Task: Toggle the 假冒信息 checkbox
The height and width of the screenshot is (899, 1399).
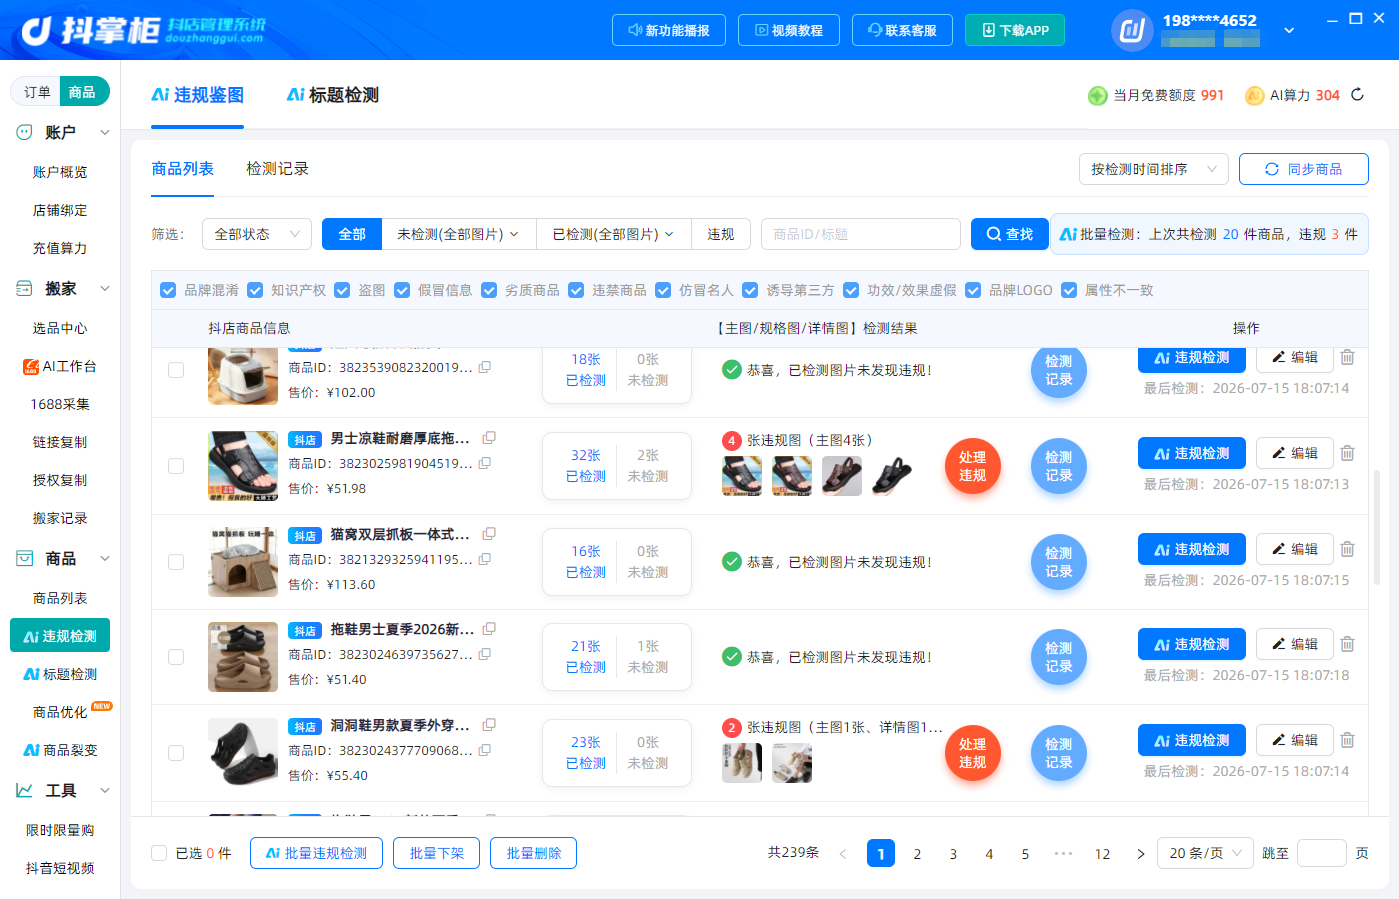Action: tap(402, 290)
